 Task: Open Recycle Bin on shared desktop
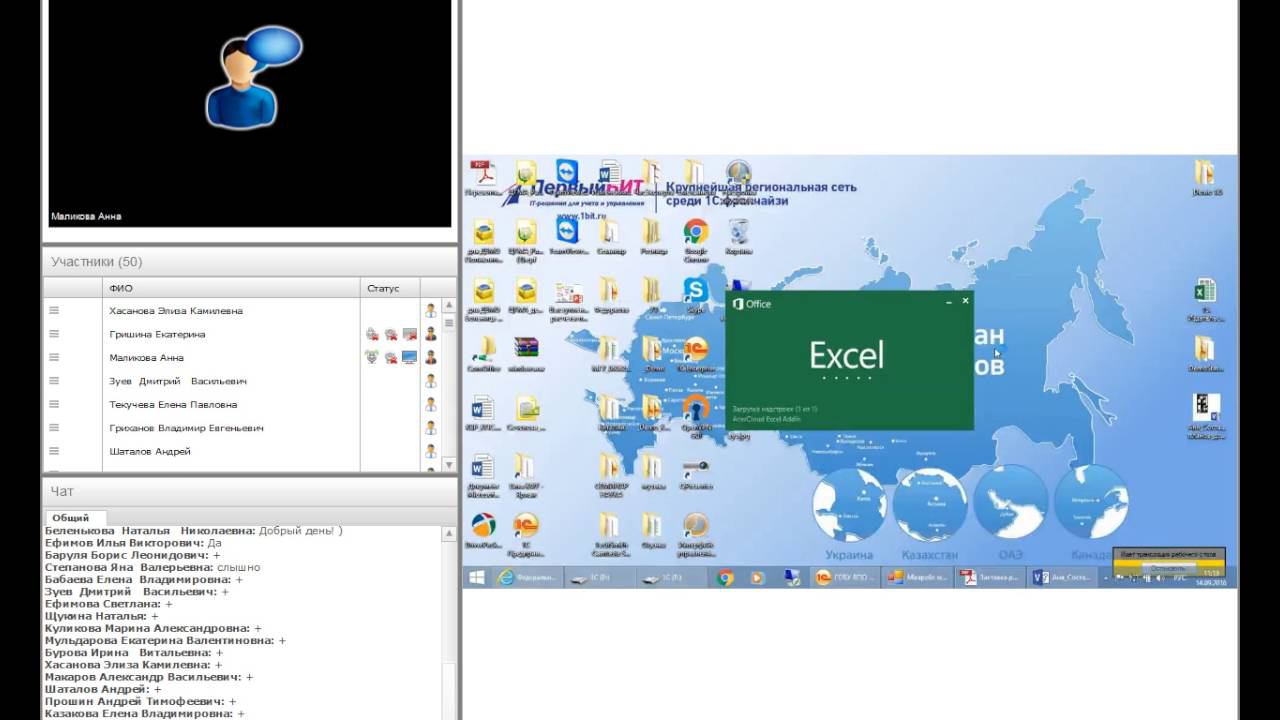click(739, 238)
